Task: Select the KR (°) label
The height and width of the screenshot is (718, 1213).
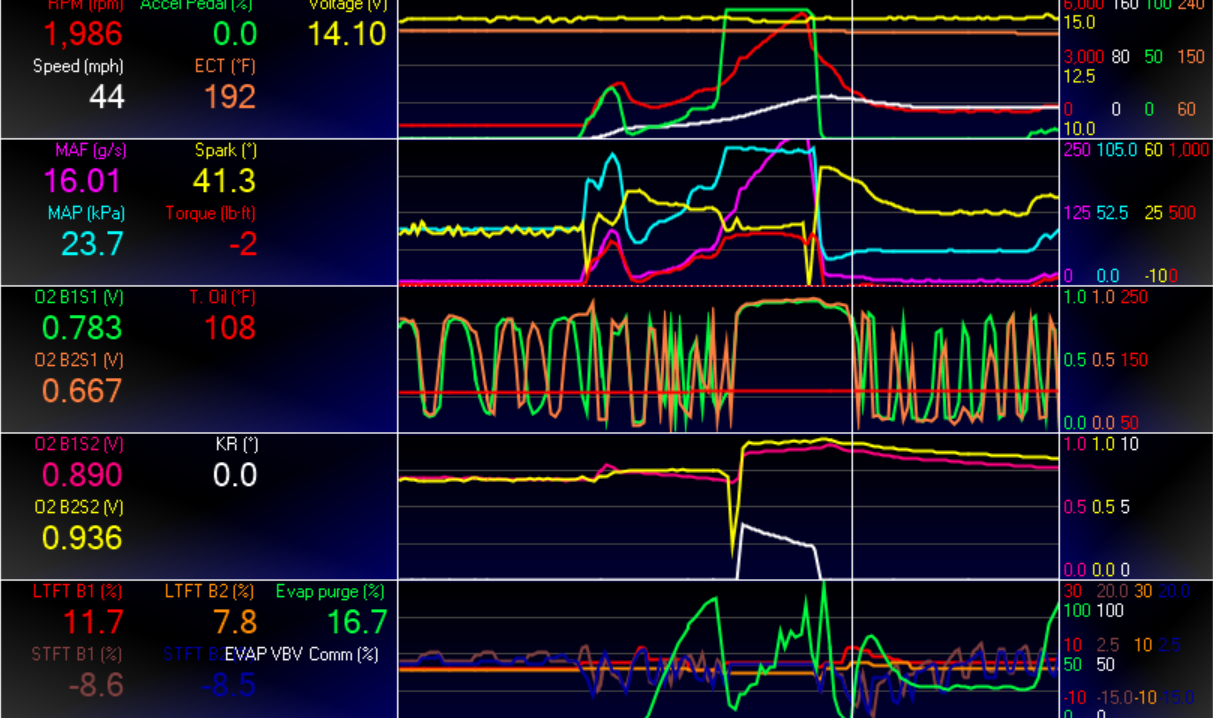Action: pos(237,443)
